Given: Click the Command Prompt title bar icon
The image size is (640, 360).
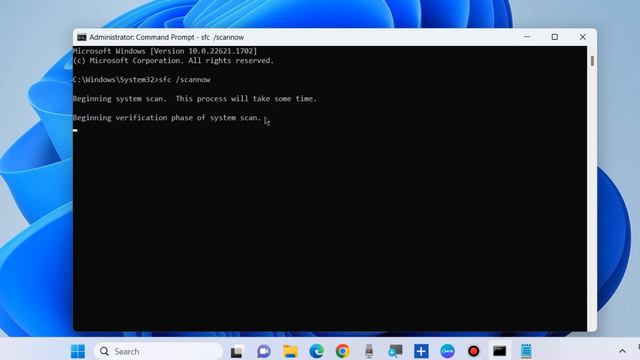Looking at the screenshot, I should pos(82,37).
